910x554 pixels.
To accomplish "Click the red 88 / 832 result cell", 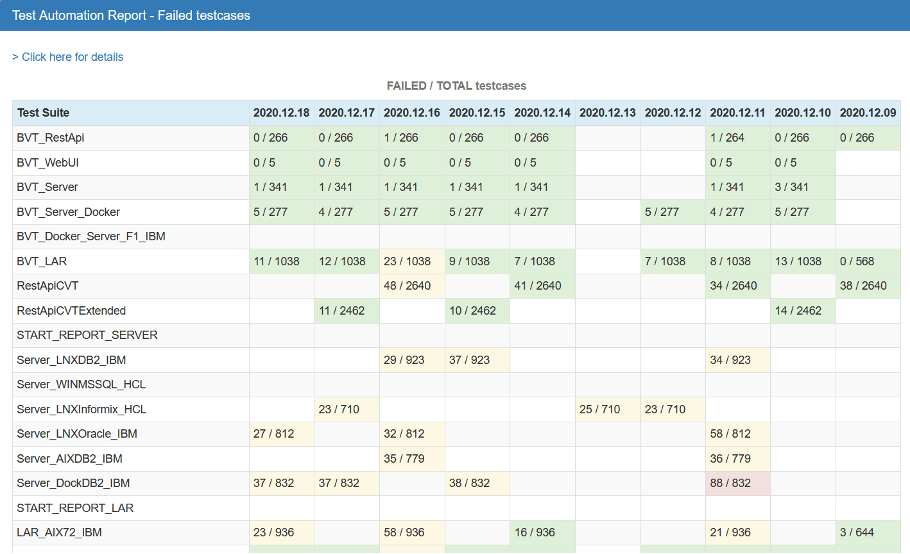I will (731, 483).
